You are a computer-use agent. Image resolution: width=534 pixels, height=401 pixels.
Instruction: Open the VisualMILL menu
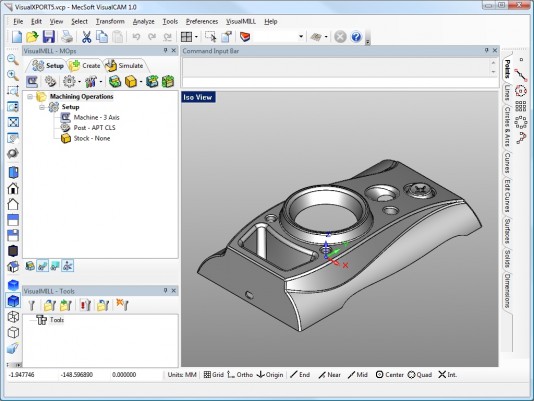coord(241,21)
